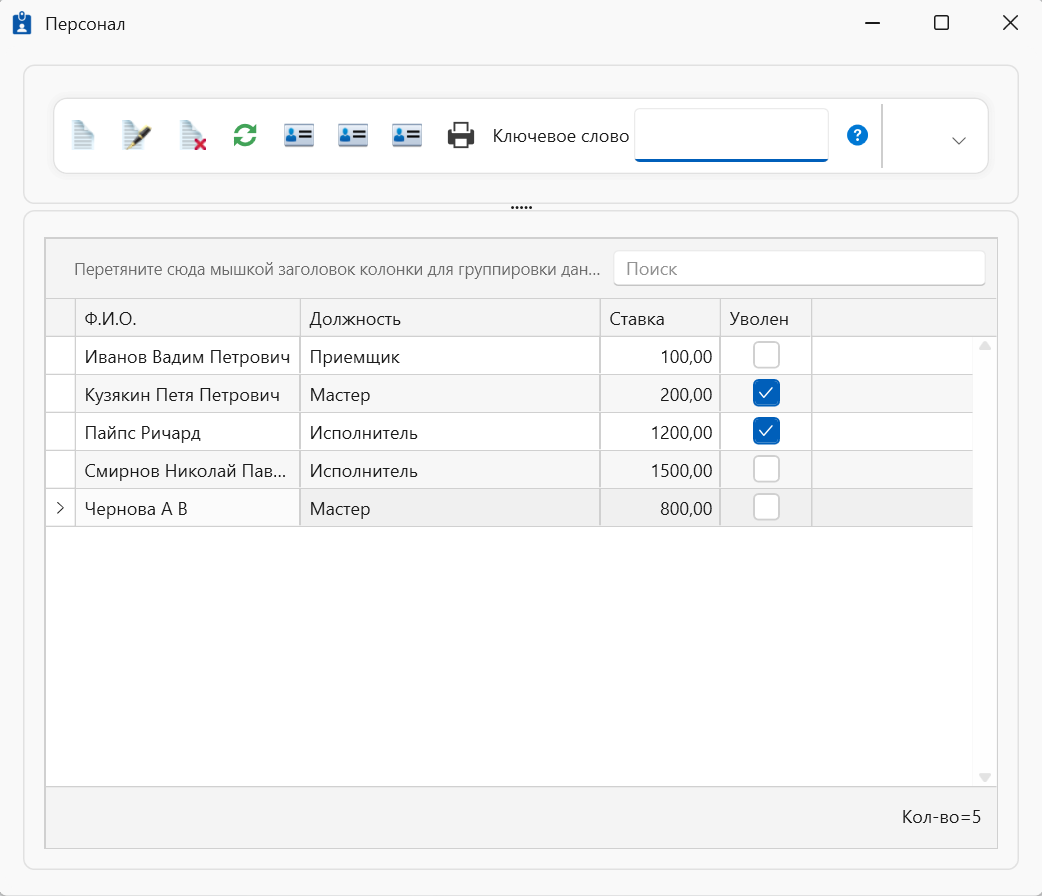This screenshot has width=1042, height=896.
Task: Select the Чернова А В name cell
Action: coord(188,508)
